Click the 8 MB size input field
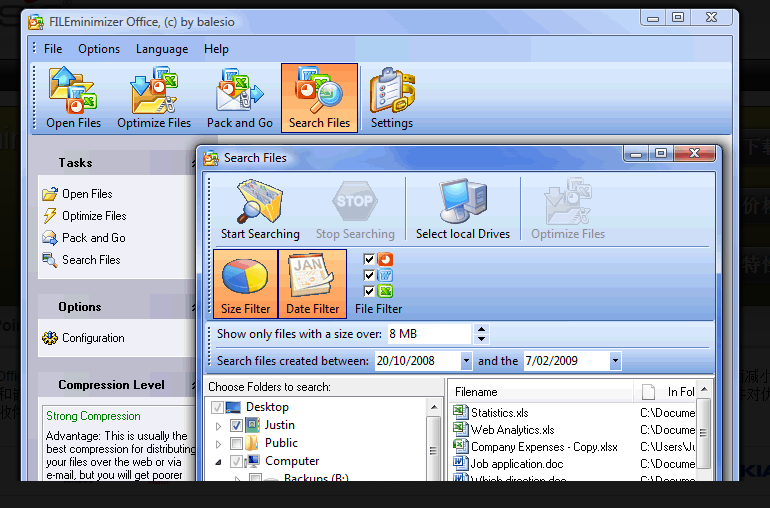770x508 pixels. click(430, 334)
